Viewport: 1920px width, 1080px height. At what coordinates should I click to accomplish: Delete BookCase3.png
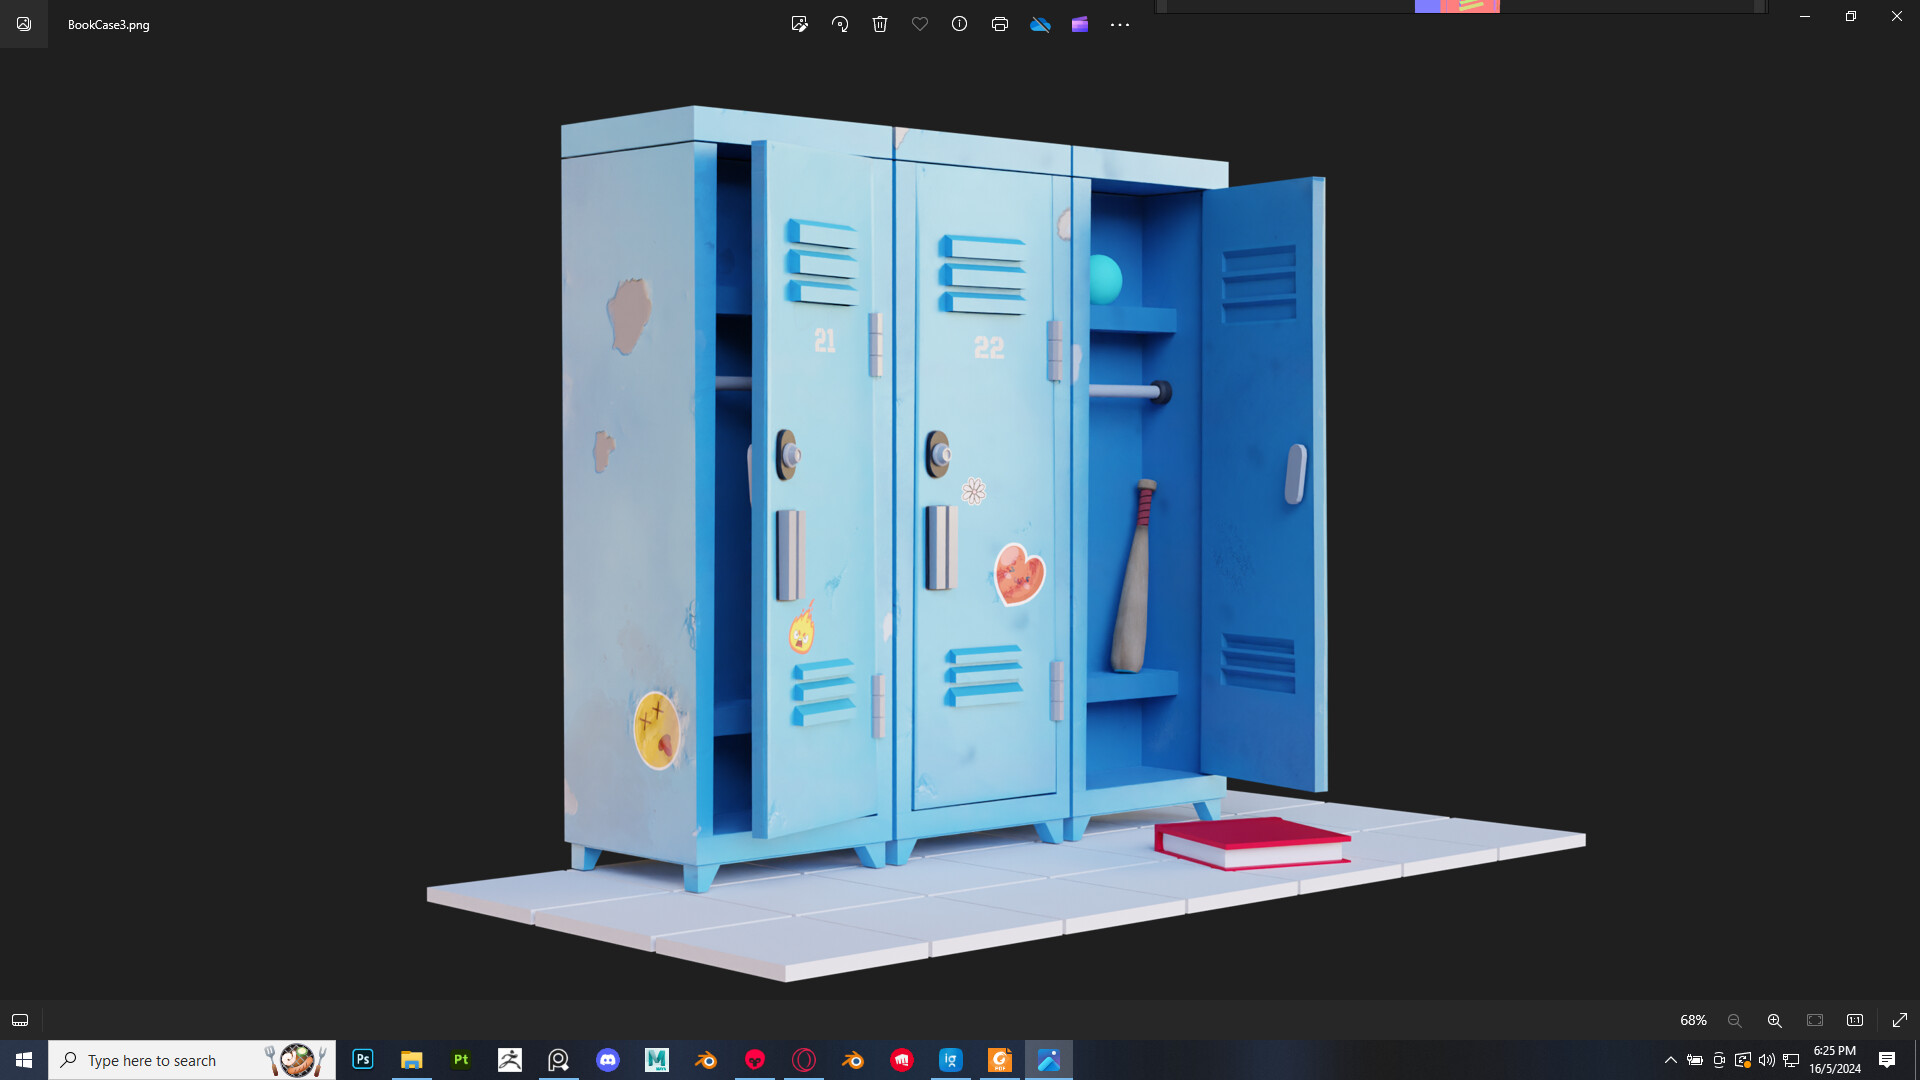(x=880, y=24)
